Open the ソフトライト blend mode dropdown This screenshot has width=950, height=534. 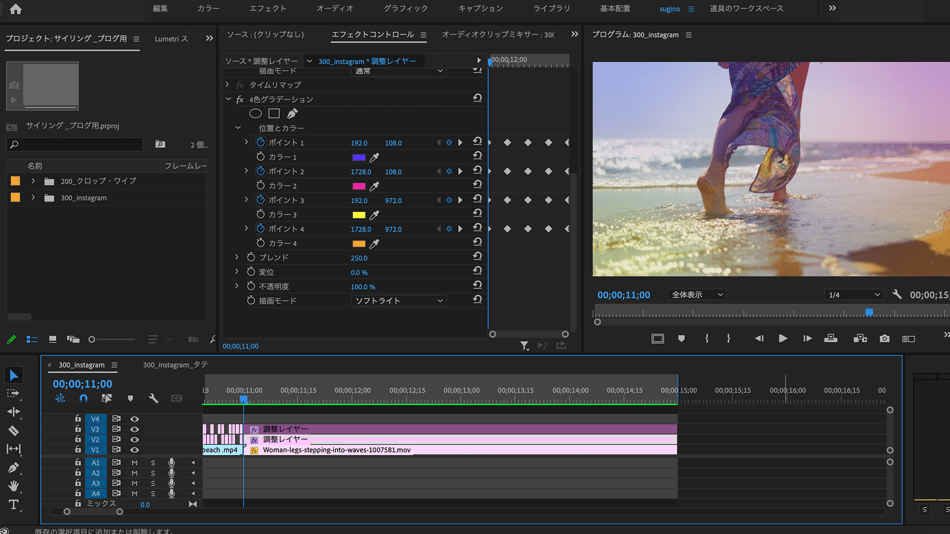398,300
